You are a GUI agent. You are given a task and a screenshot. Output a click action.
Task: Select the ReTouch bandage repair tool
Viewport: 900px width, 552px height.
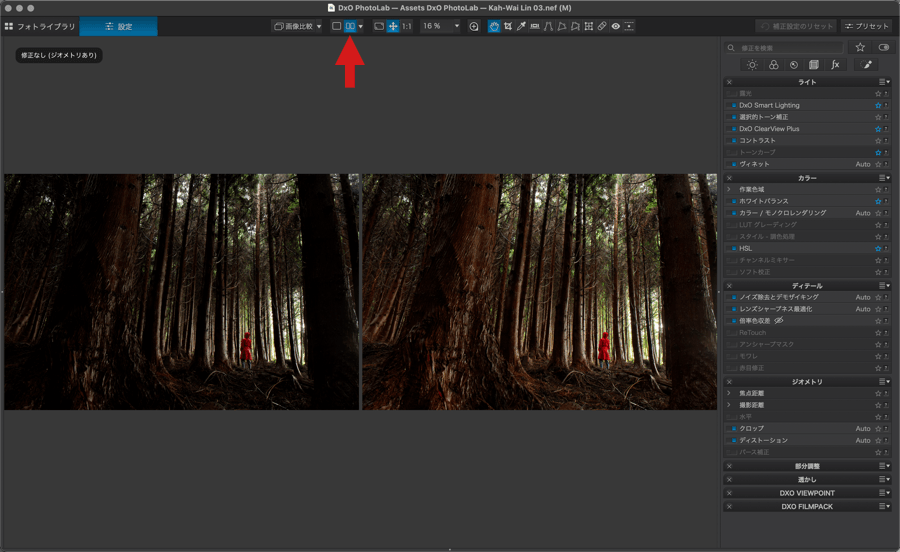(x=602, y=26)
